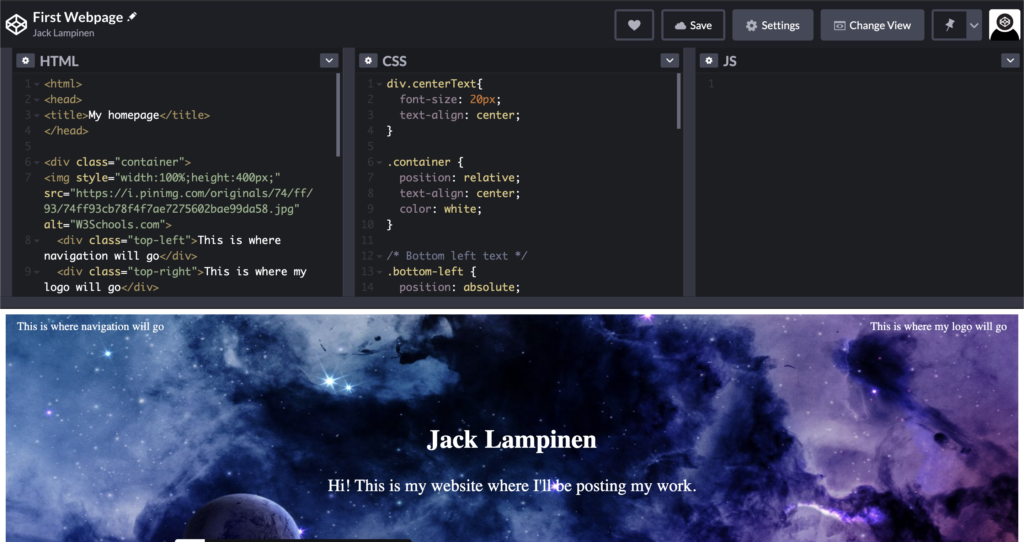
Task: Click the Change View button
Action: click(872, 25)
